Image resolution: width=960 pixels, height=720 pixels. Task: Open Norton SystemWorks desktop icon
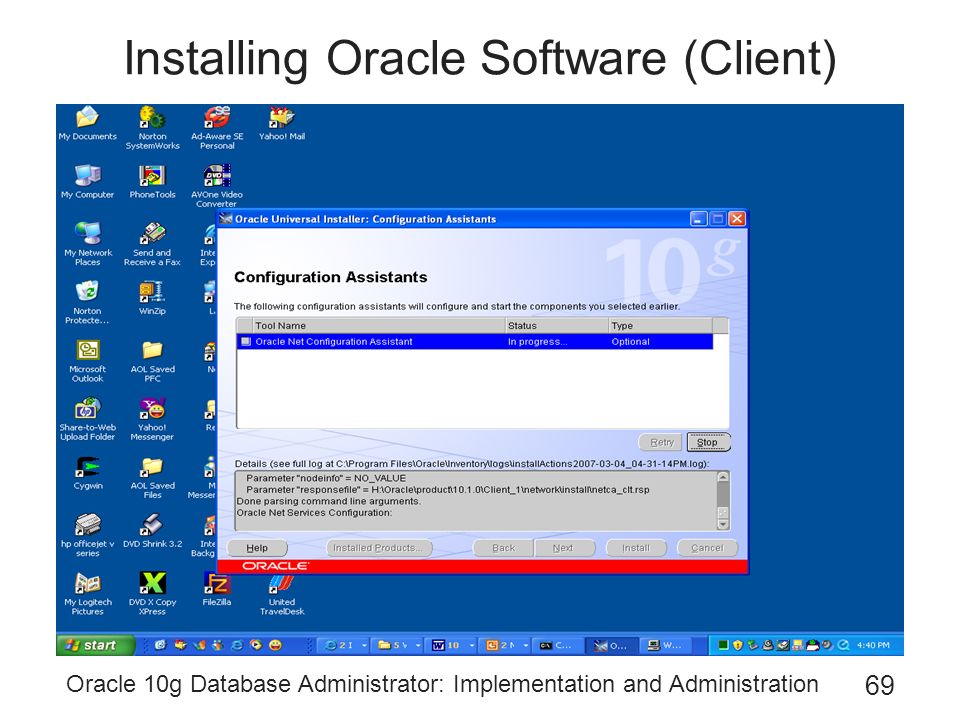(x=152, y=127)
